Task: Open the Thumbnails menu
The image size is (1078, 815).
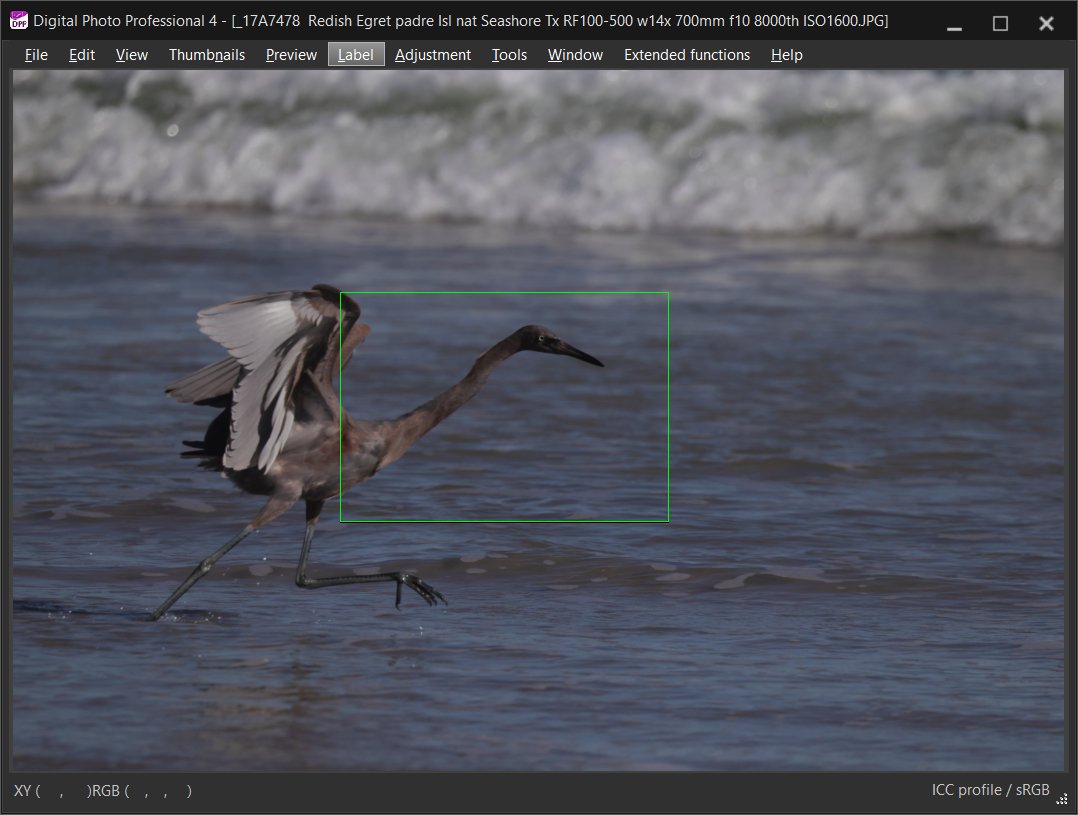Action: coord(206,55)
